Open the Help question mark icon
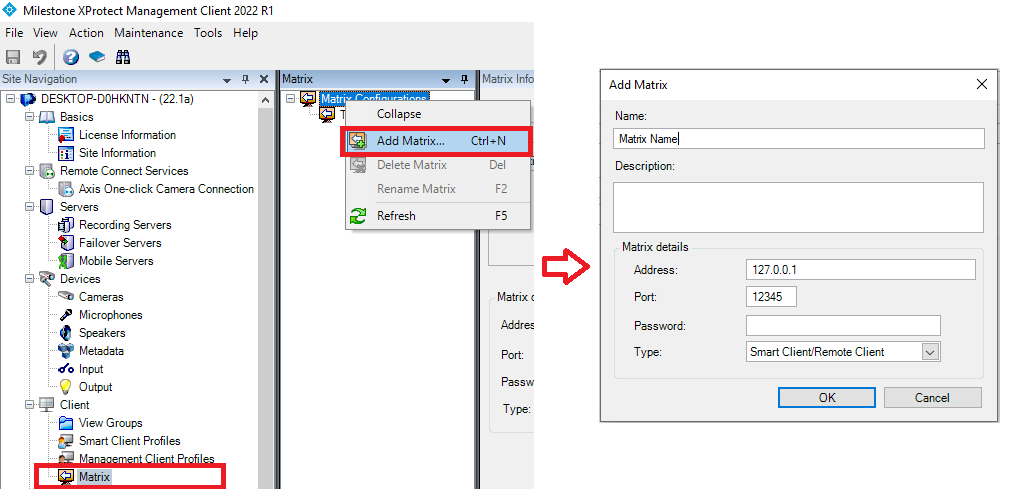This screenshot has height=489, width=1022. click(x=71, y=57)
